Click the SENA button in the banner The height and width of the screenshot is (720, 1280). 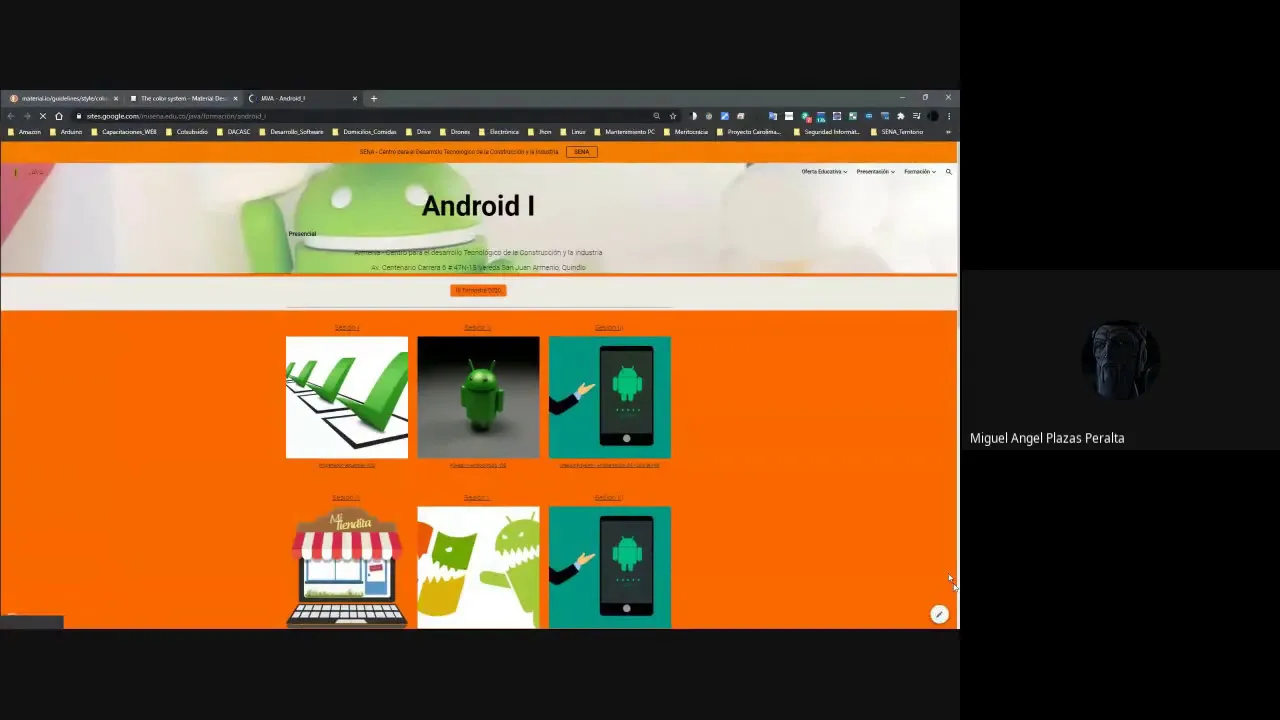point(582,152)
